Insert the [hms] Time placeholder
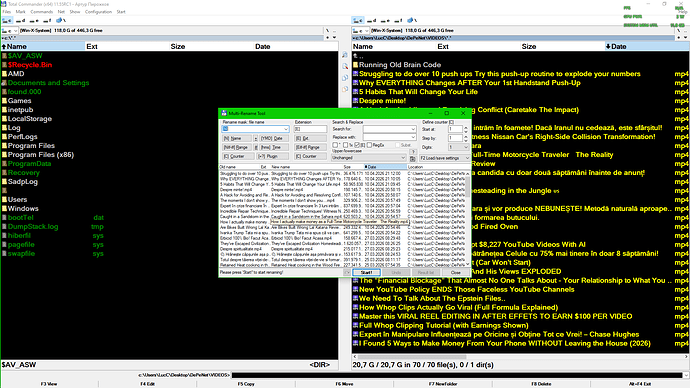This screenshot has height=388, width=690. (274, 147)
